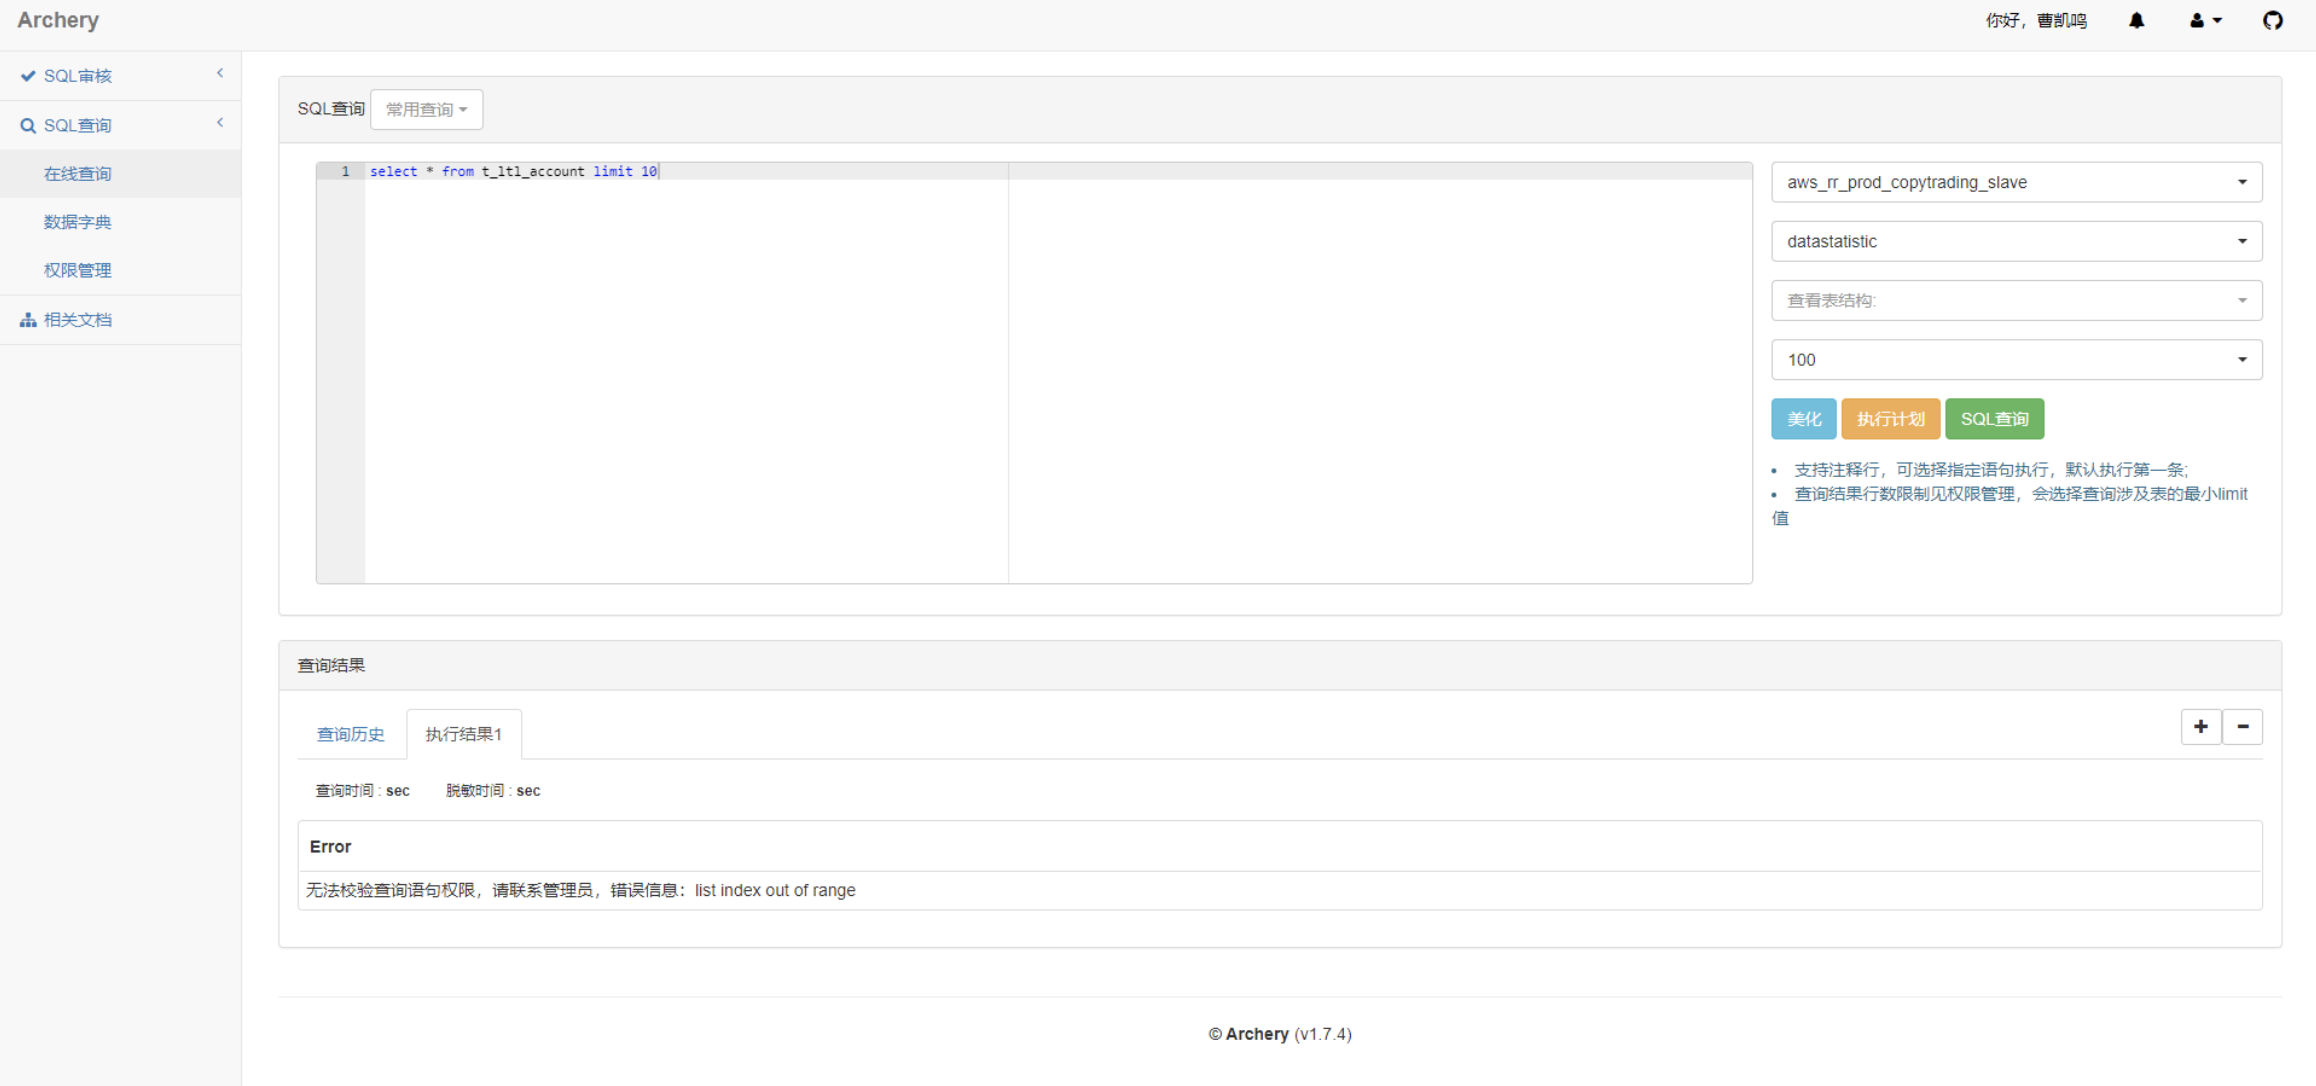
Task: Remove a result tab with the minus icon
Action: tap(2242, 727)
